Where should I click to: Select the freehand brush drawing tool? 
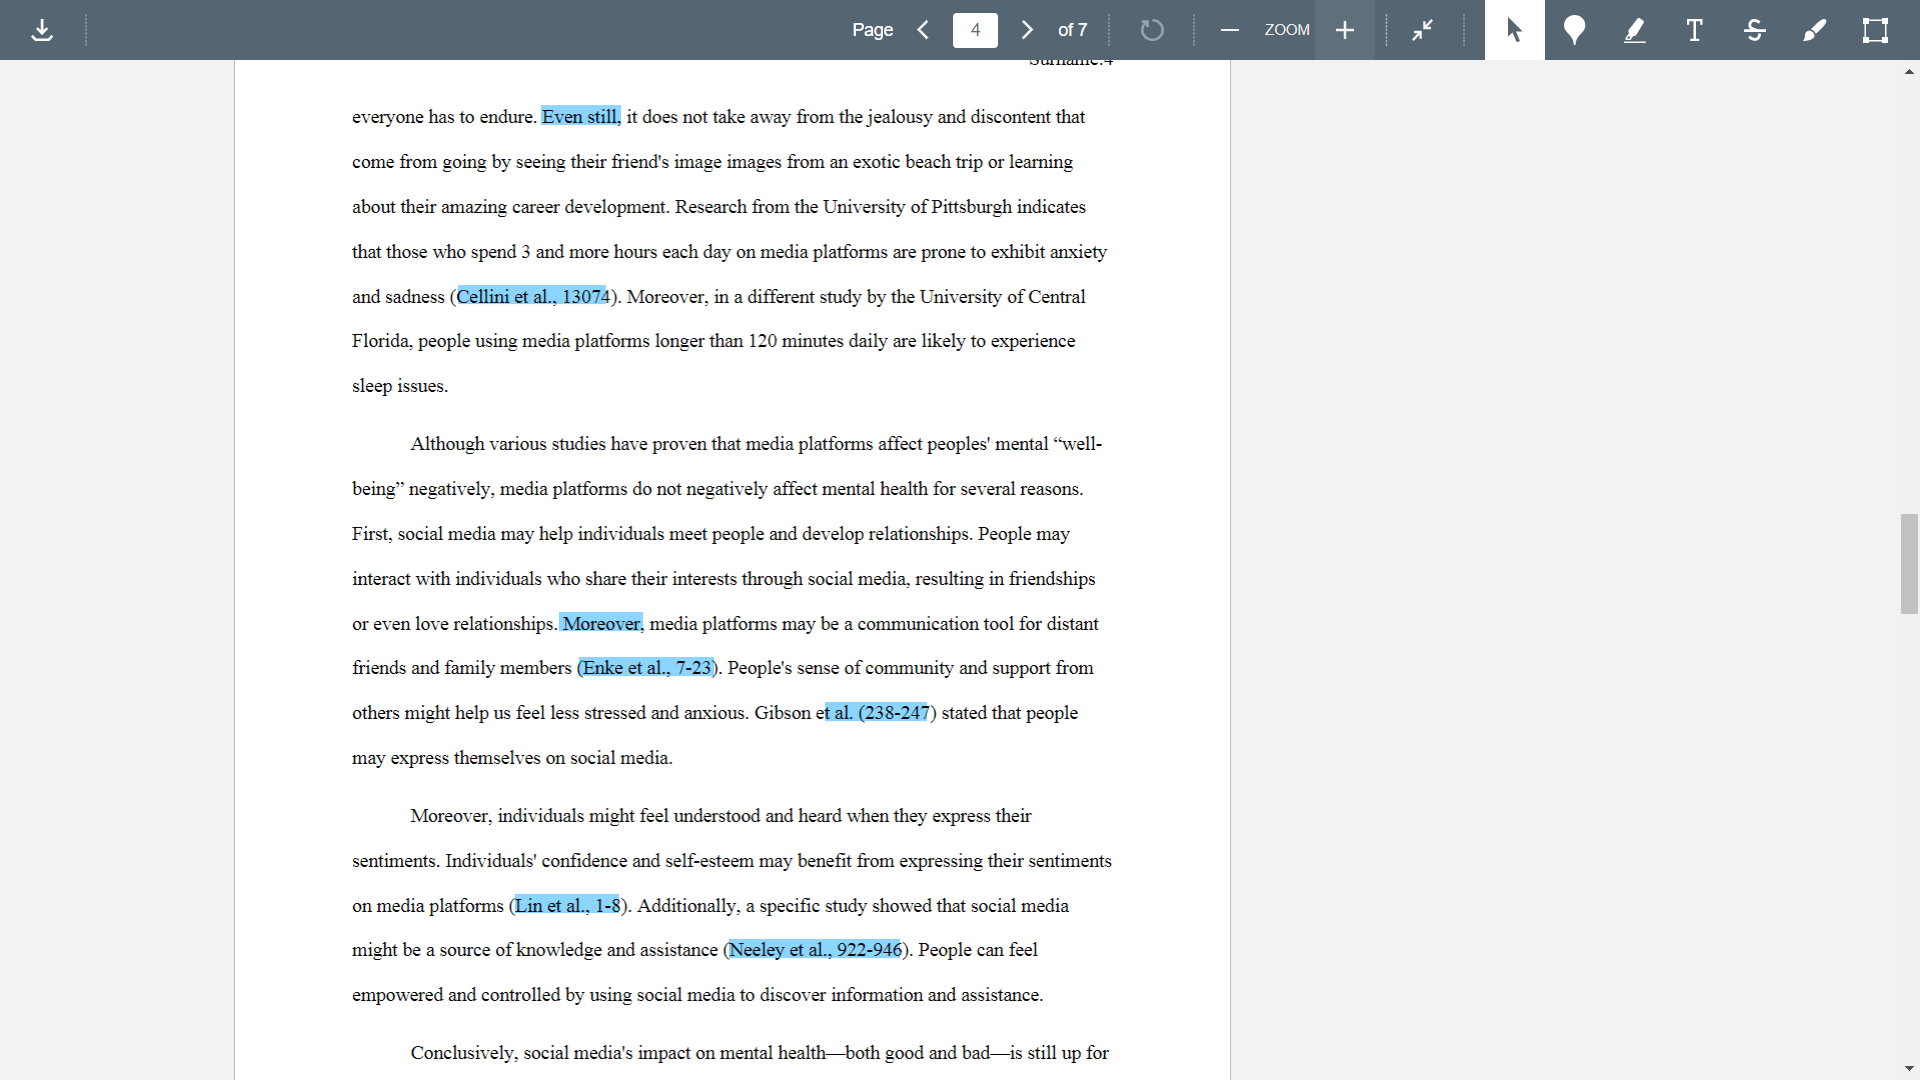pos(1814,30)
